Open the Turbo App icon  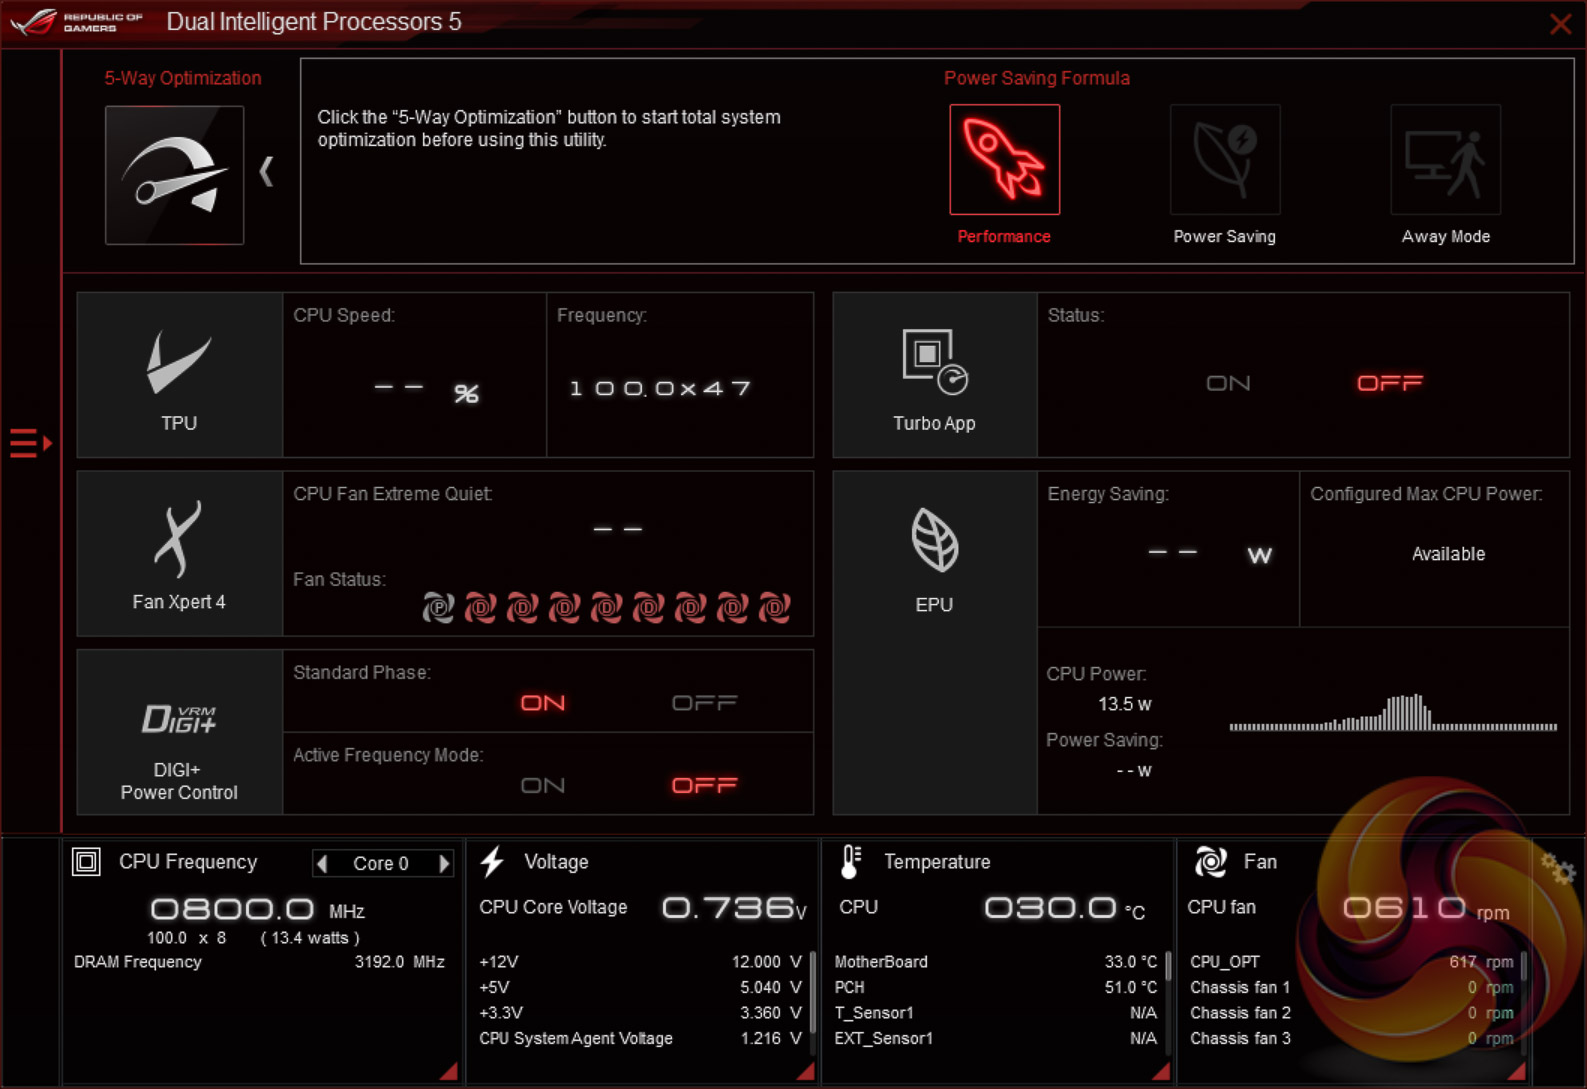click(934, 361)
